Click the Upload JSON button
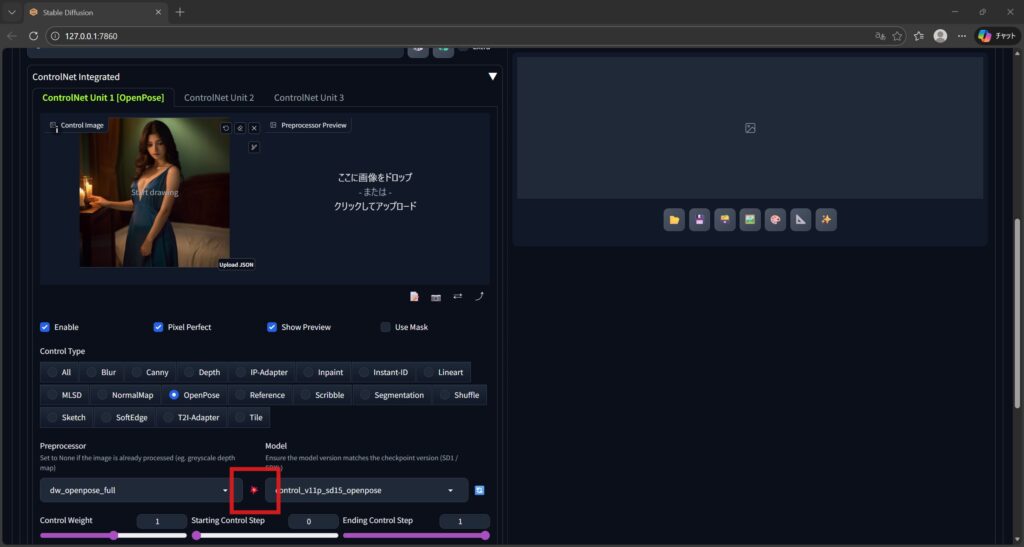Screen dimensions: 1024x547 237,264
